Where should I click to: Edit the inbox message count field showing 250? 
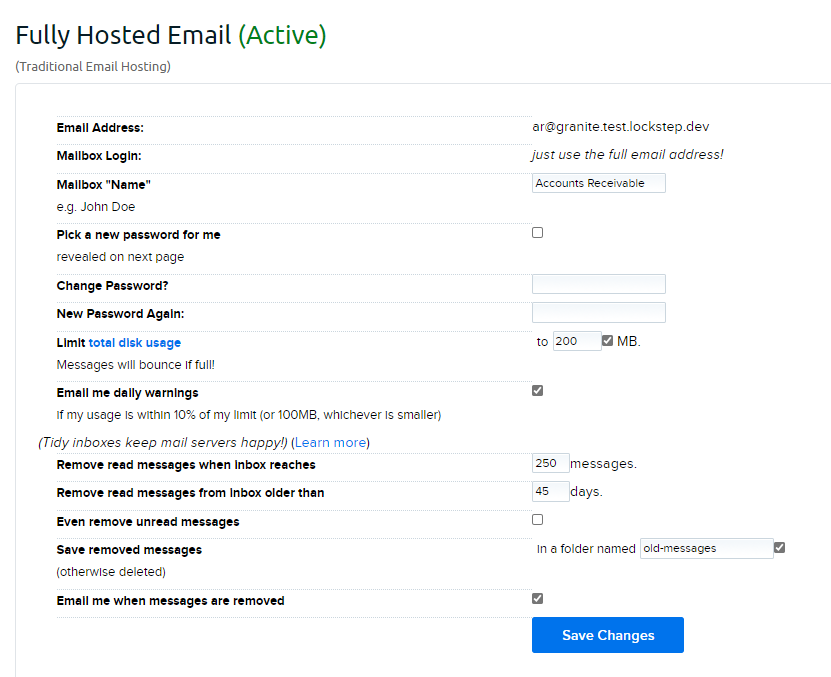coord(550,463)
